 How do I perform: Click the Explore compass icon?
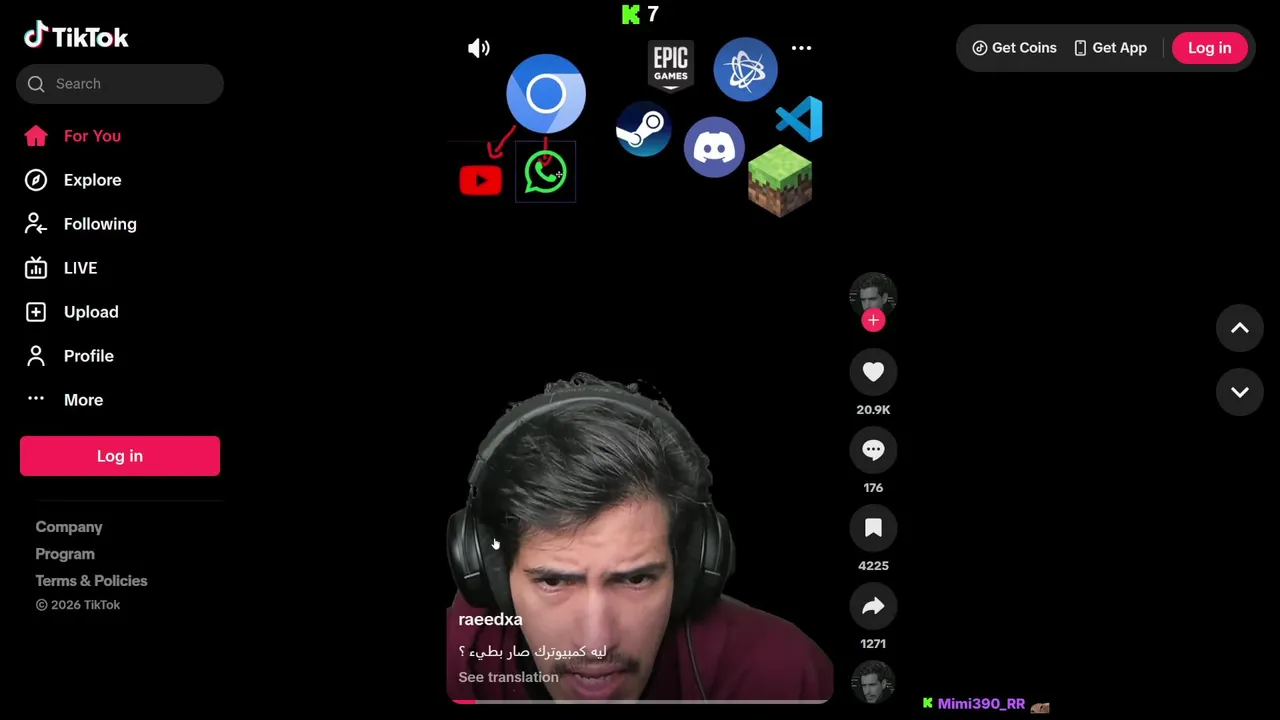36,180
